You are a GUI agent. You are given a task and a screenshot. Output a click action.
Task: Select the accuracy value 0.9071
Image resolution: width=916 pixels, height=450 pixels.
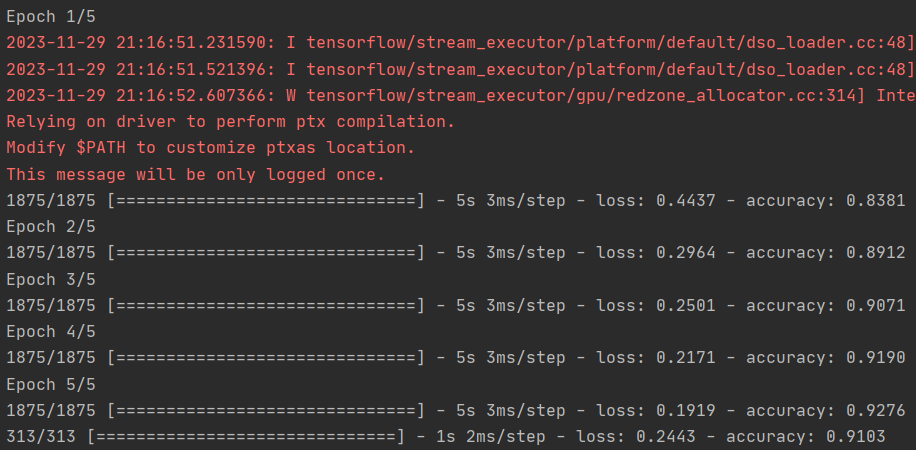click(x=876, y=304)
